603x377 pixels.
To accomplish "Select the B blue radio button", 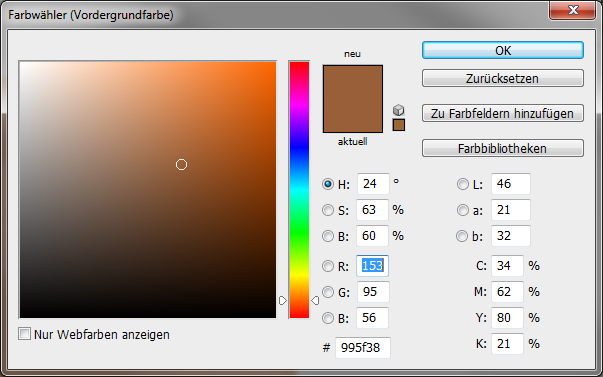I will (x=328, y=318).
